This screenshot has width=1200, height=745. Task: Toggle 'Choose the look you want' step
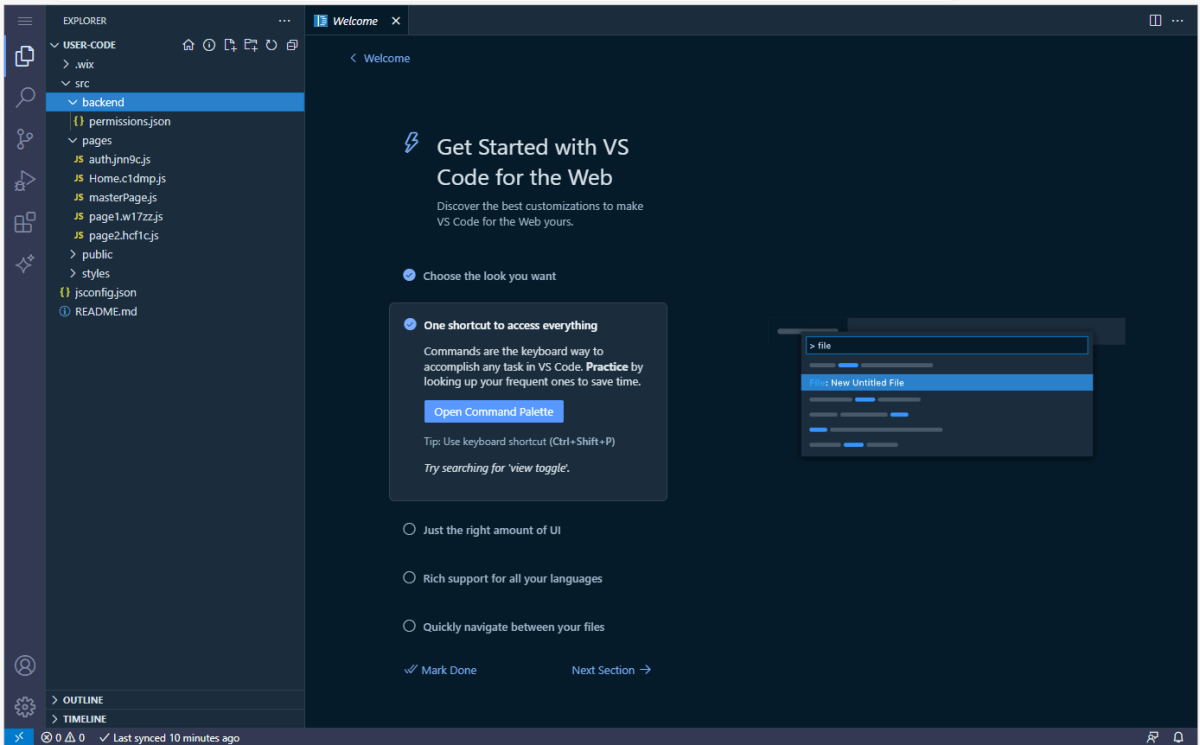click(409, 275)
